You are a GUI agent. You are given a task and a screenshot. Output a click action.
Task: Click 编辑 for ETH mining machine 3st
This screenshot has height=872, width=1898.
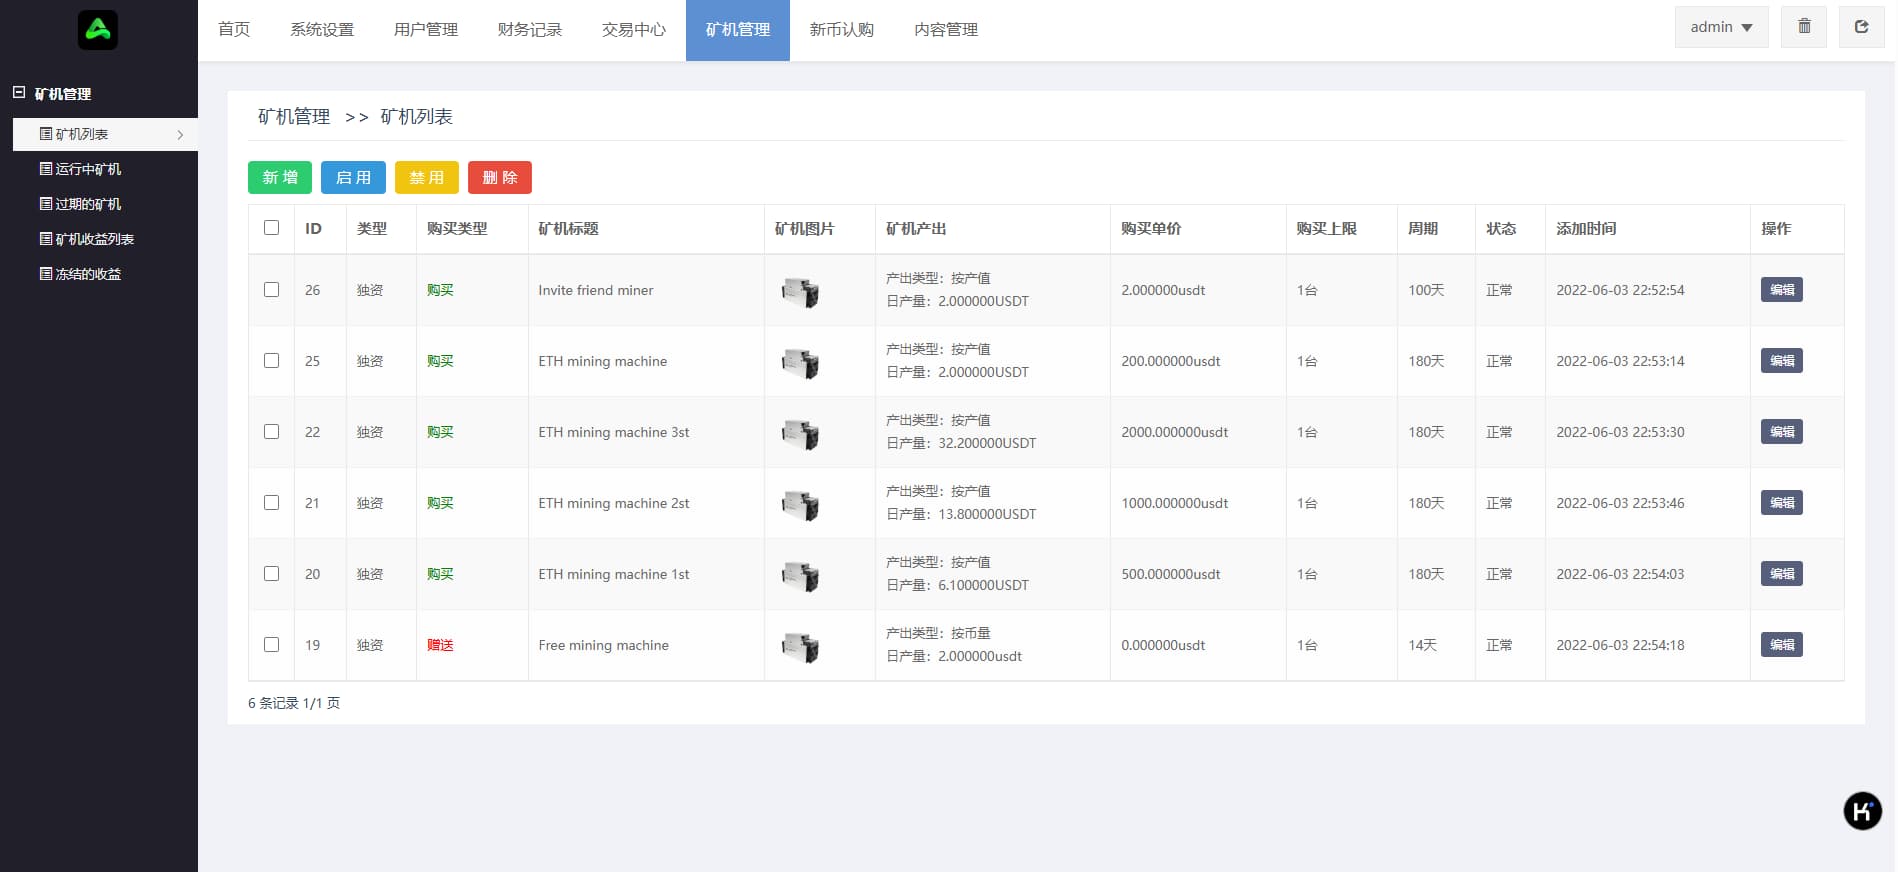coord(1781,432)
